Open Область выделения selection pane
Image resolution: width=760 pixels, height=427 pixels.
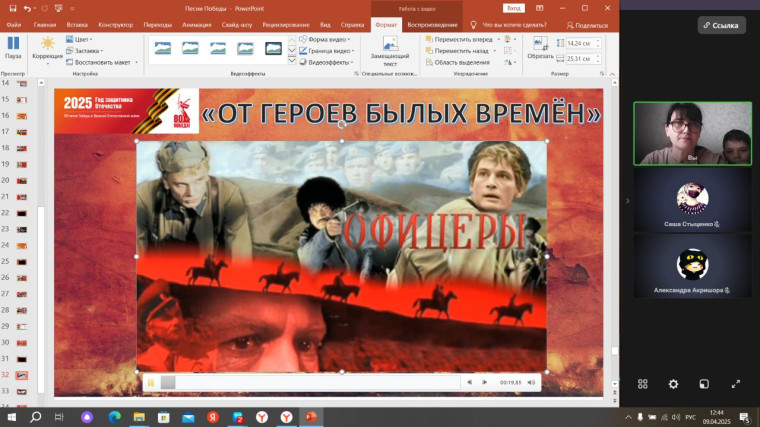pyautogui.click(x=458, y=62)
